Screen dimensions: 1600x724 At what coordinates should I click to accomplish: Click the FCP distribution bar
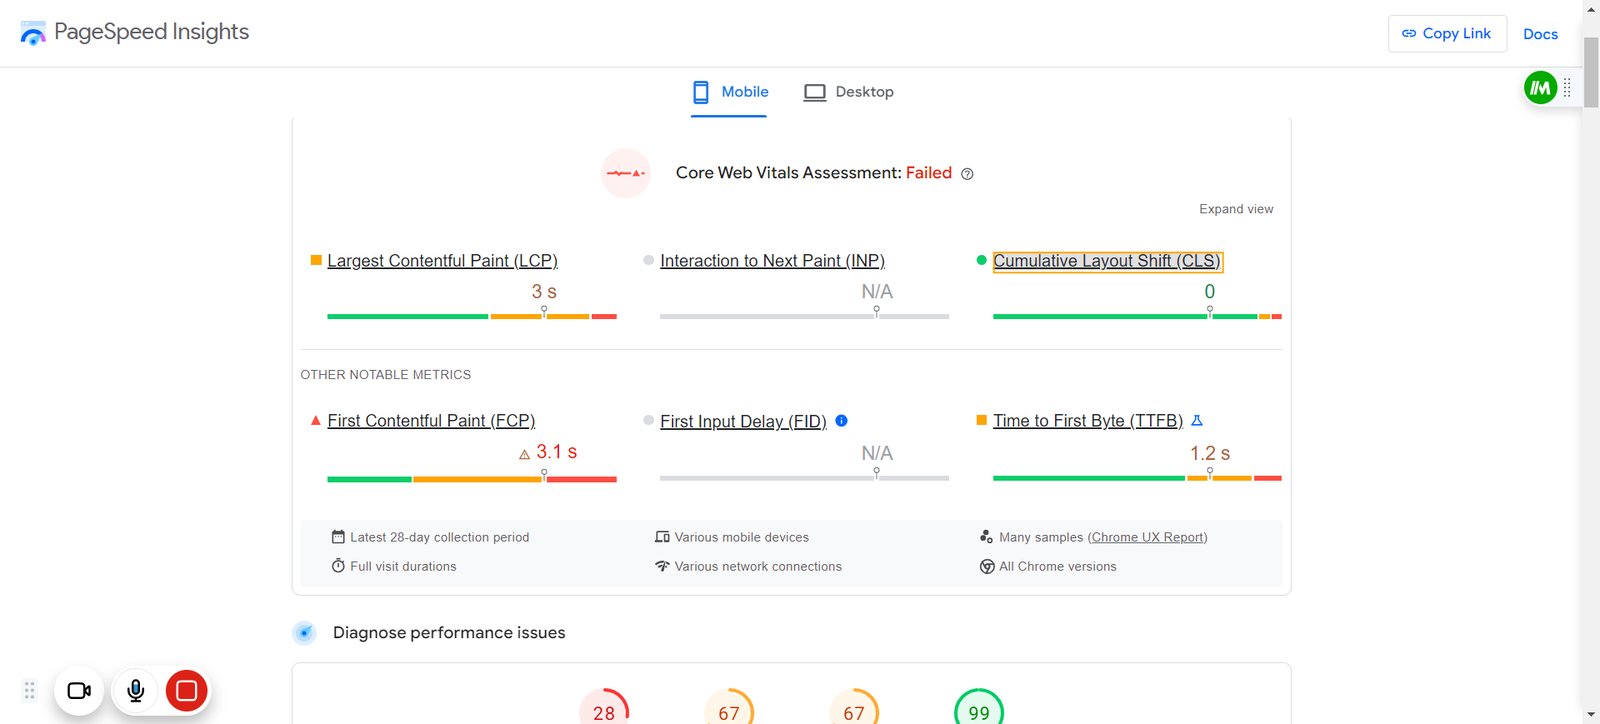click(472, 479)
